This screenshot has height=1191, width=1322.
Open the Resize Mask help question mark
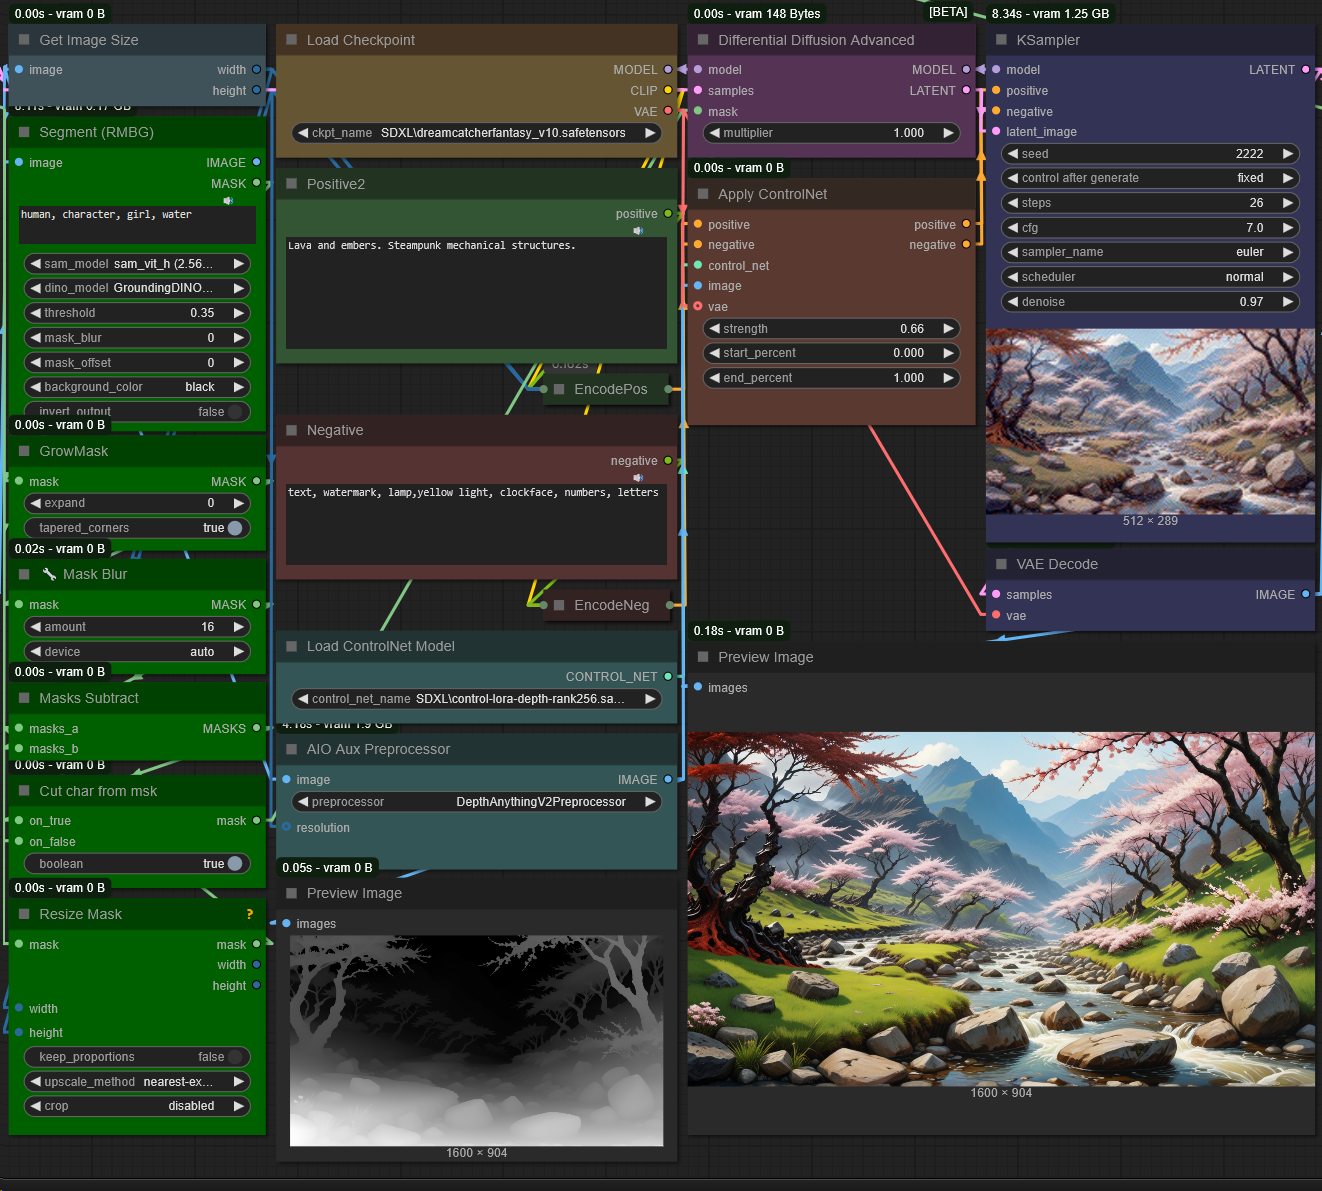pos(250,914)
